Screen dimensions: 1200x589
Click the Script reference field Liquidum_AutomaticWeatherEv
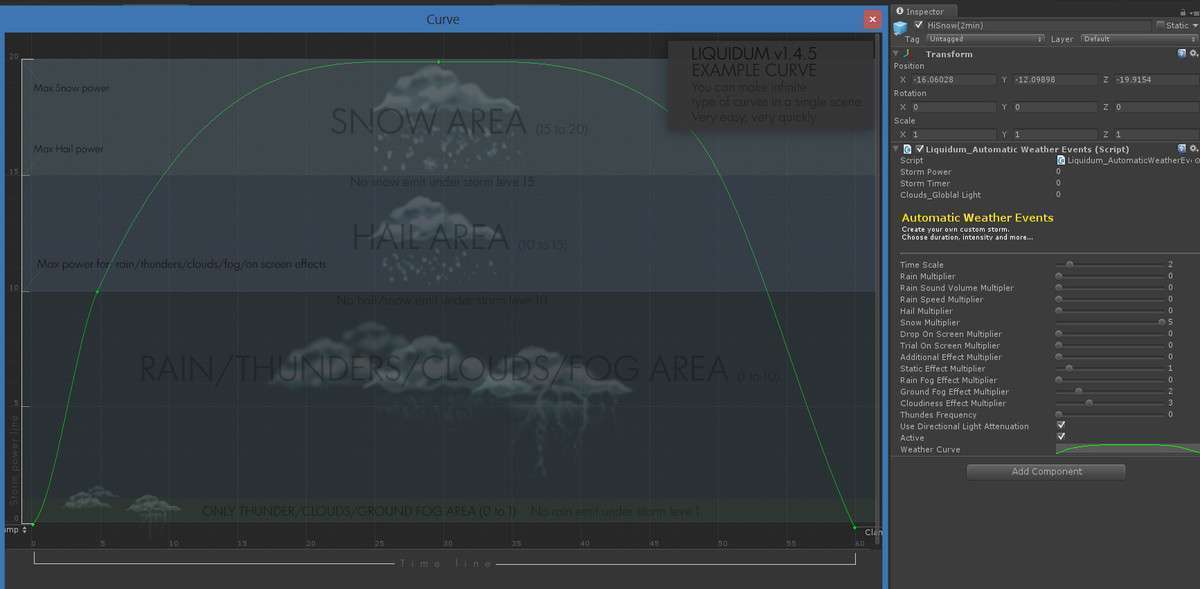1126,160
